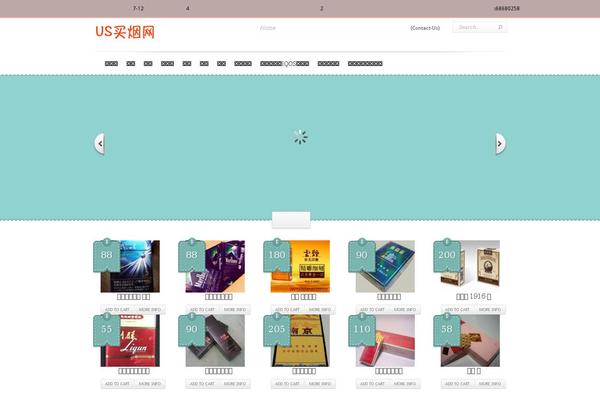This screenshot has width=600, height=400.
Task: Add the 180-priced product to cart
Action: click(x=287, y=309)
